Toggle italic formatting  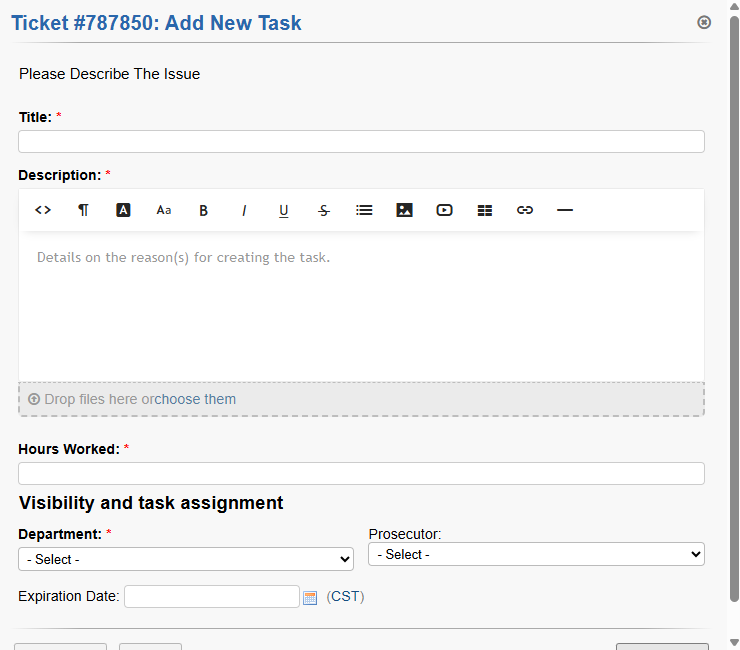coord(244,210)
